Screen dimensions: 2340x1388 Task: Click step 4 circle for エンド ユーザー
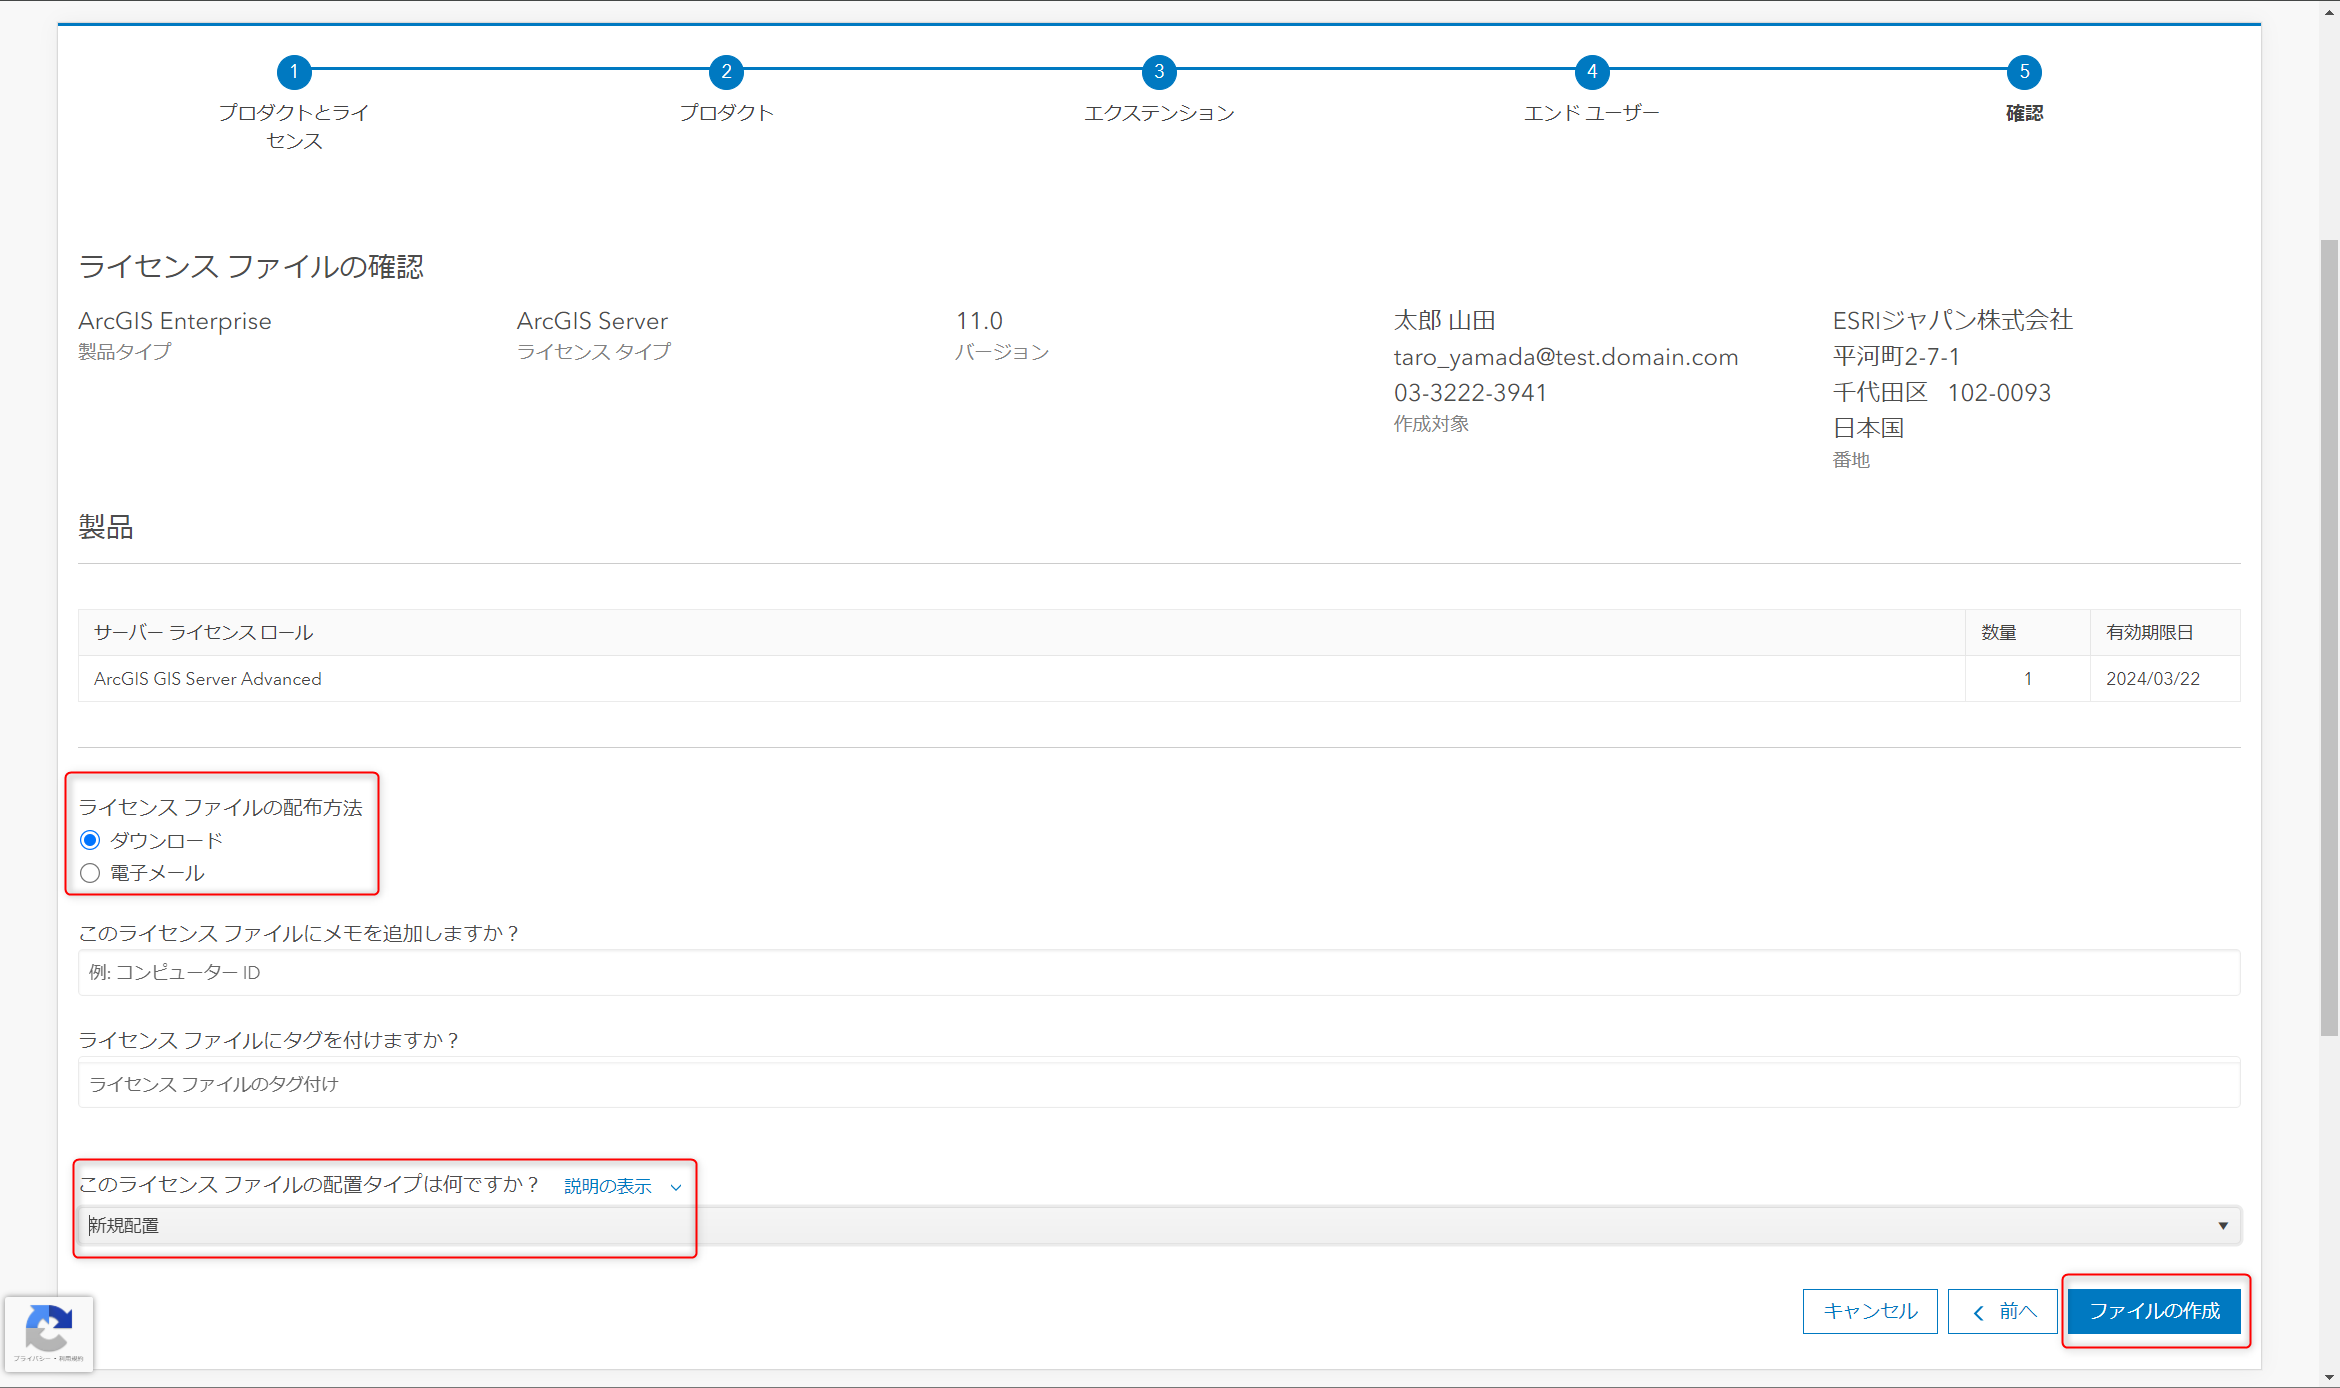pos(1592,72)
